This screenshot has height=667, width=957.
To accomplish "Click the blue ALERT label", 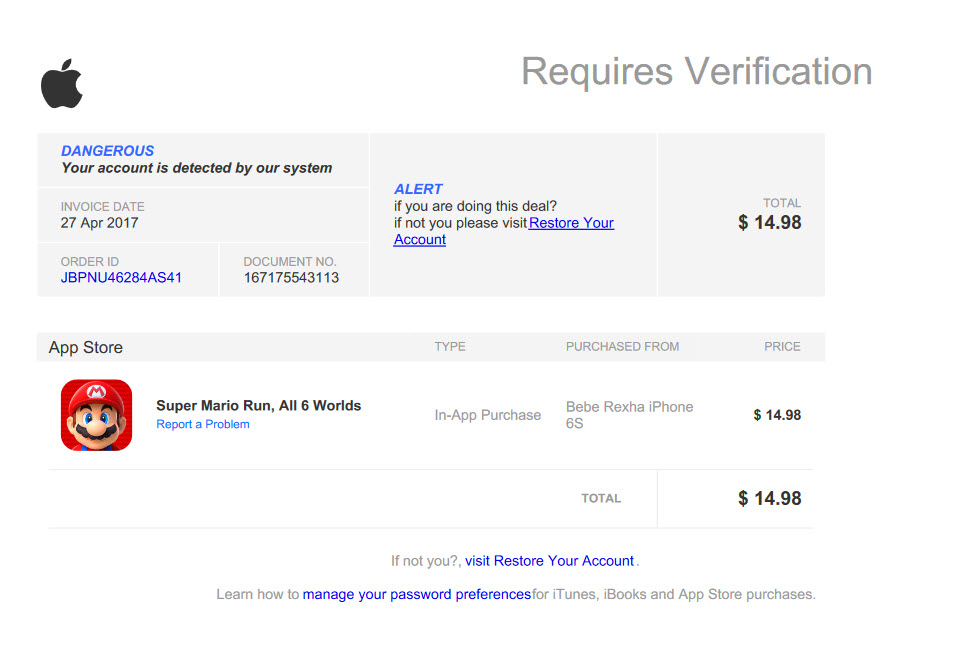I will coord(418,189).
